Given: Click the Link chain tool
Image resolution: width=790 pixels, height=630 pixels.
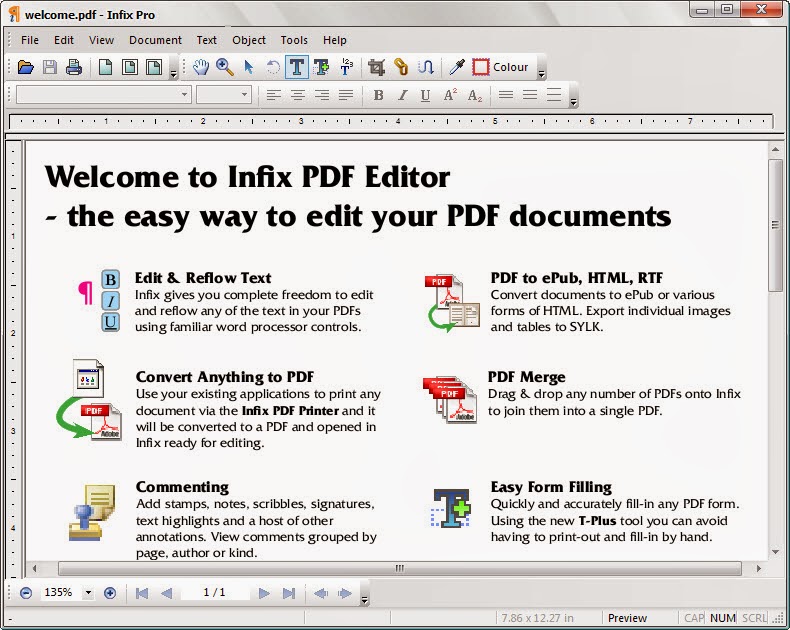Looking at the screenshot, I should point(401,67).
